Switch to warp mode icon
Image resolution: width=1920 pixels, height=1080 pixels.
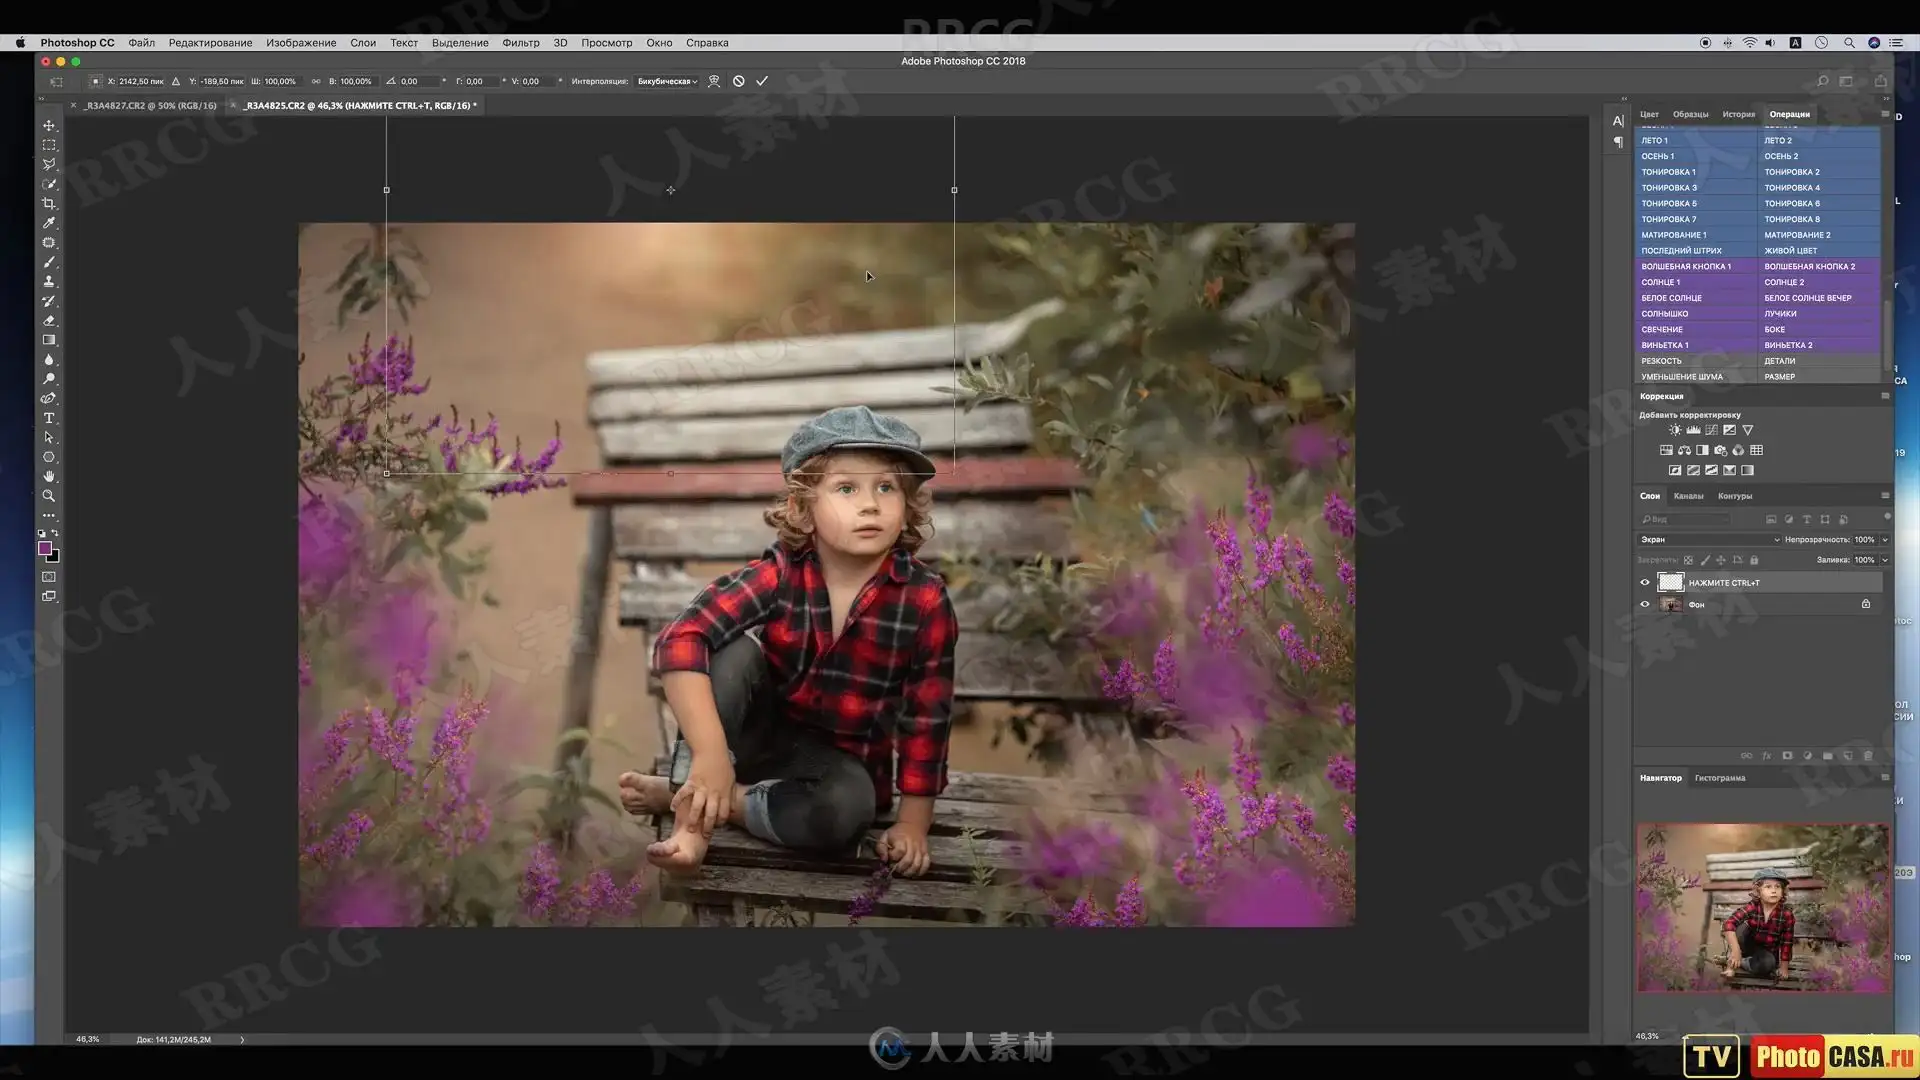pyautogui.click(x=714, y=81)
